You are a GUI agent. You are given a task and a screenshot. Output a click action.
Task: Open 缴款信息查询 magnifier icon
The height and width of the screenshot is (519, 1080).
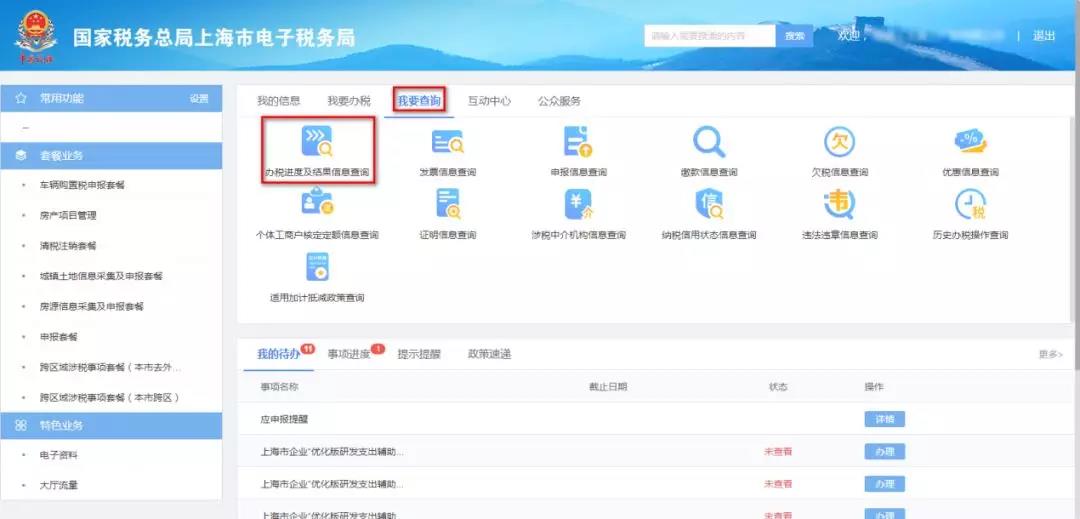pos(709,143)
